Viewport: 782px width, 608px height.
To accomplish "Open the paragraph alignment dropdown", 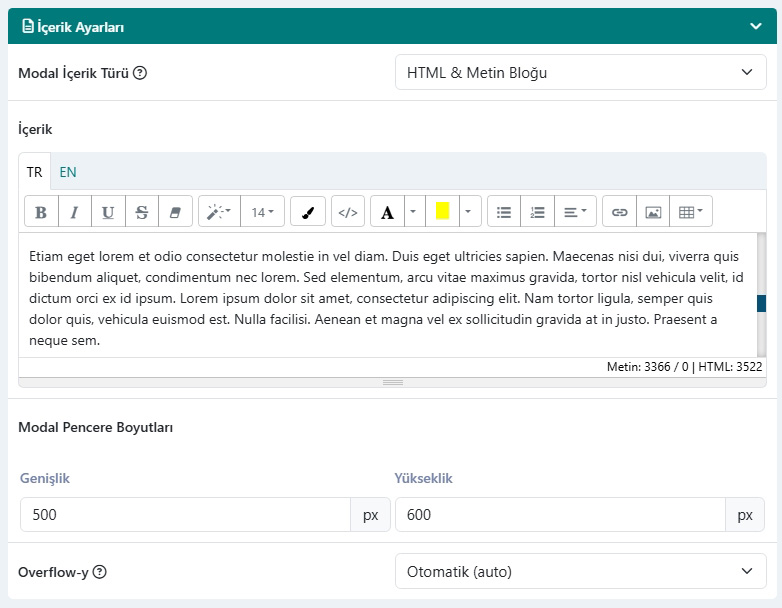I will click(x=575, y=212).
